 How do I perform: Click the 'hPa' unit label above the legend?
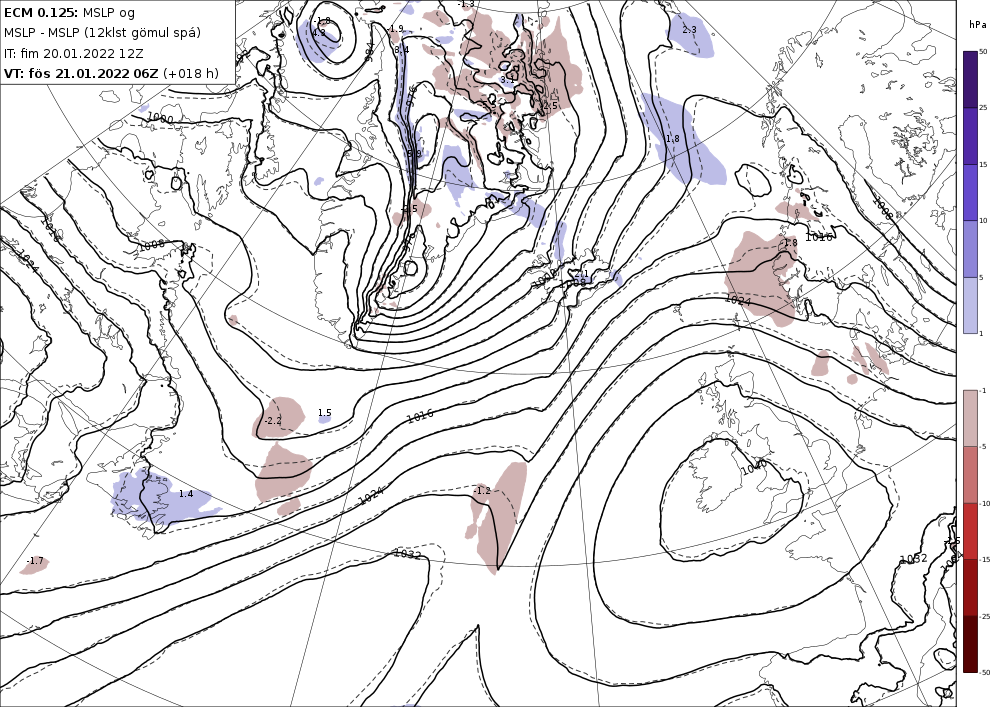(x=976, y=25)
